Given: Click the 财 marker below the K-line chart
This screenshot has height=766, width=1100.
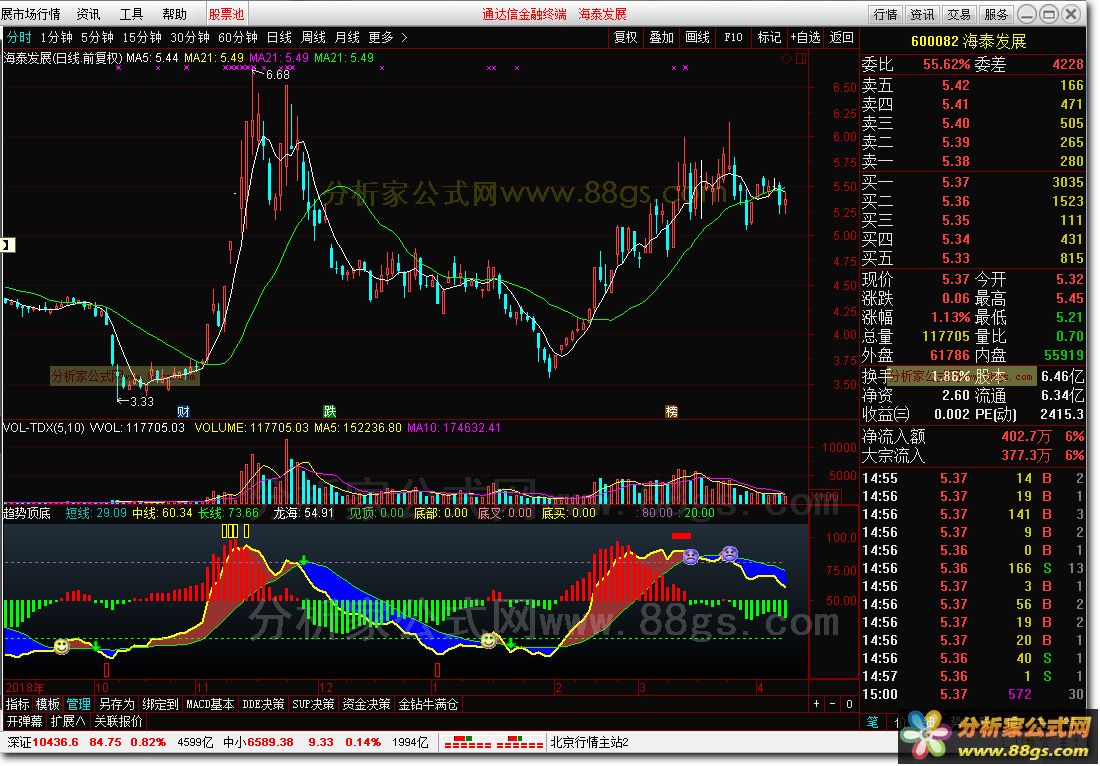Looking at the screenshot, I should 183,411.
